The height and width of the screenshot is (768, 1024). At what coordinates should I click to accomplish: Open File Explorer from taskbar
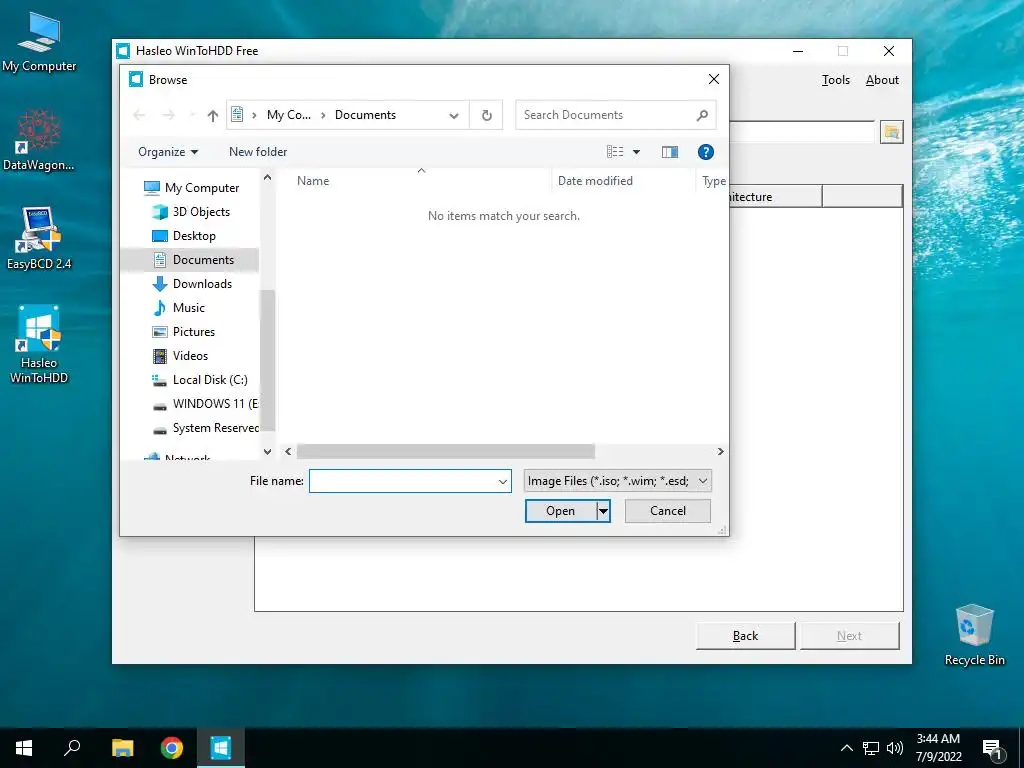[122, 748]
